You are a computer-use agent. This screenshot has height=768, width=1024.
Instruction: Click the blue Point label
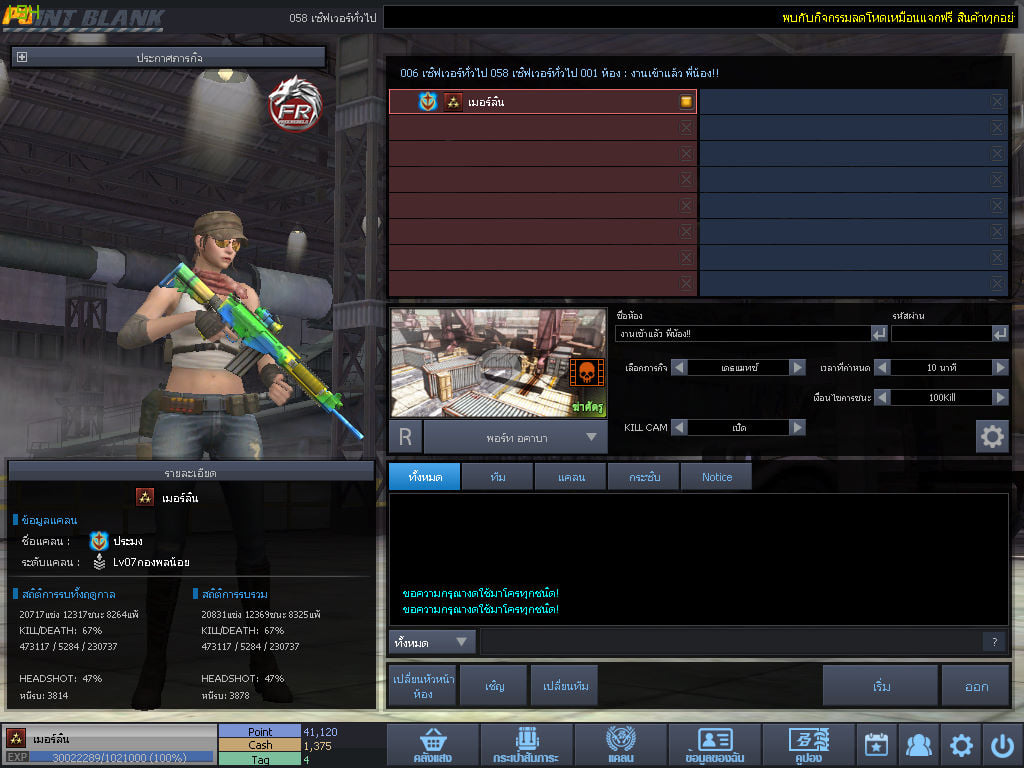coord(260,731)
